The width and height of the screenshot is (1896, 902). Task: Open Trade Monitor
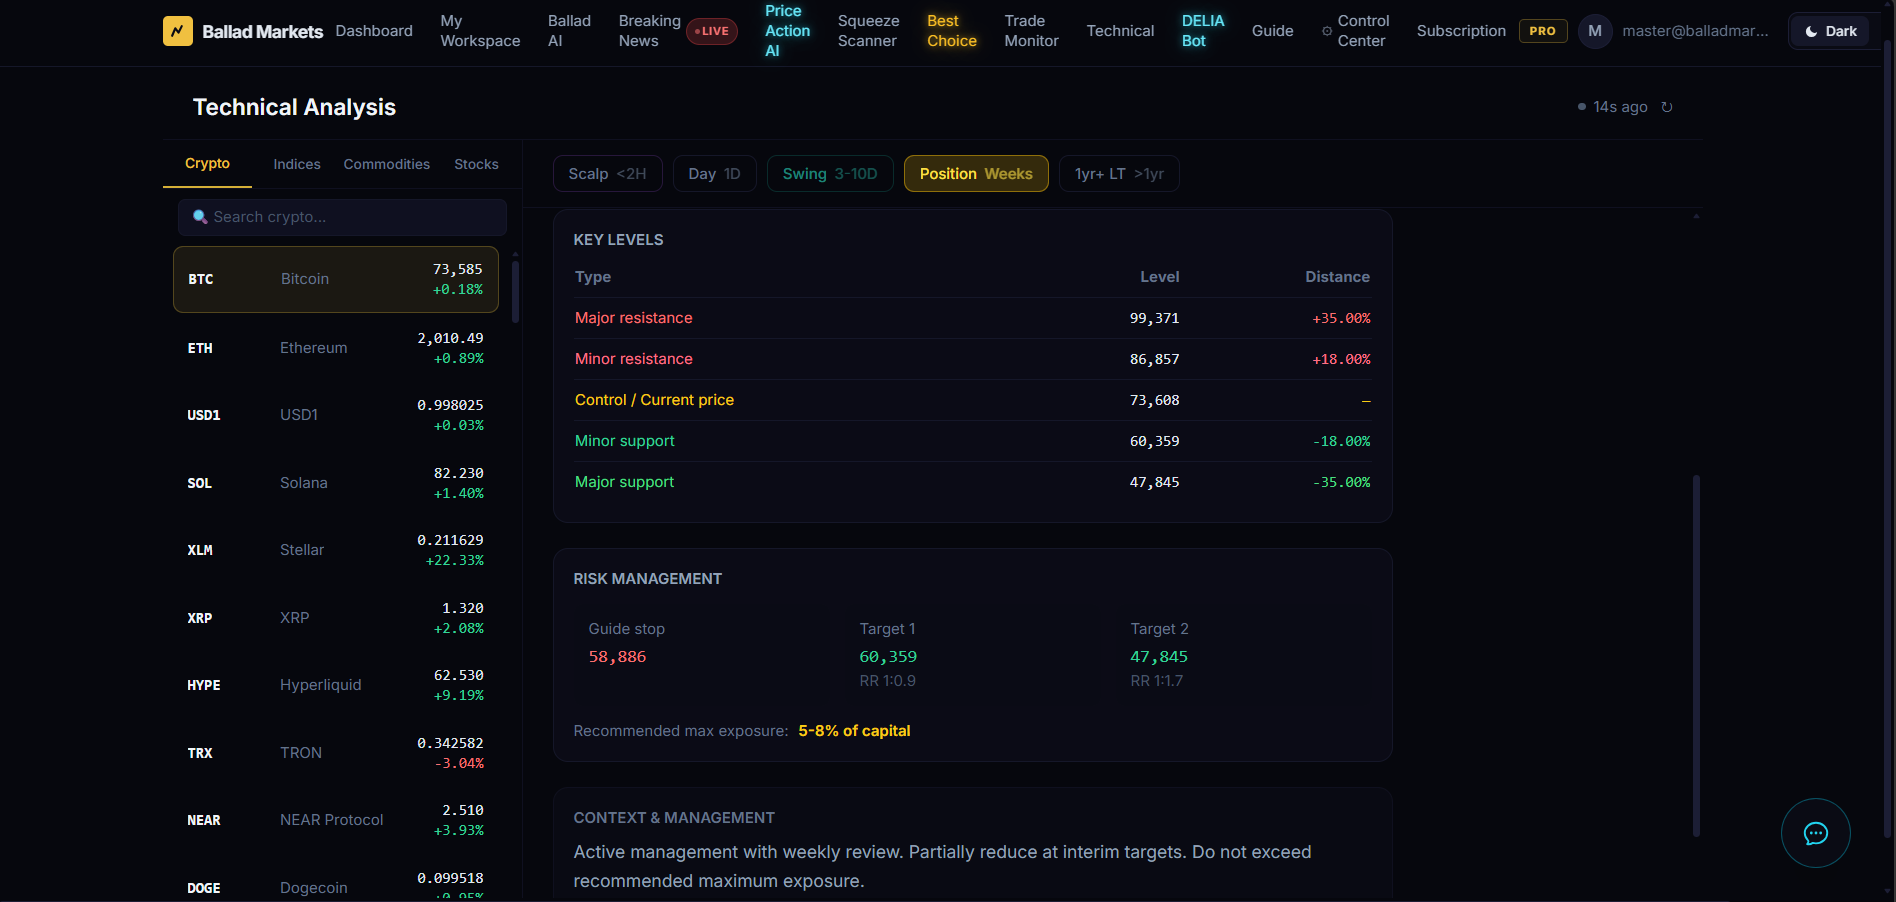tap(1031, 31)
